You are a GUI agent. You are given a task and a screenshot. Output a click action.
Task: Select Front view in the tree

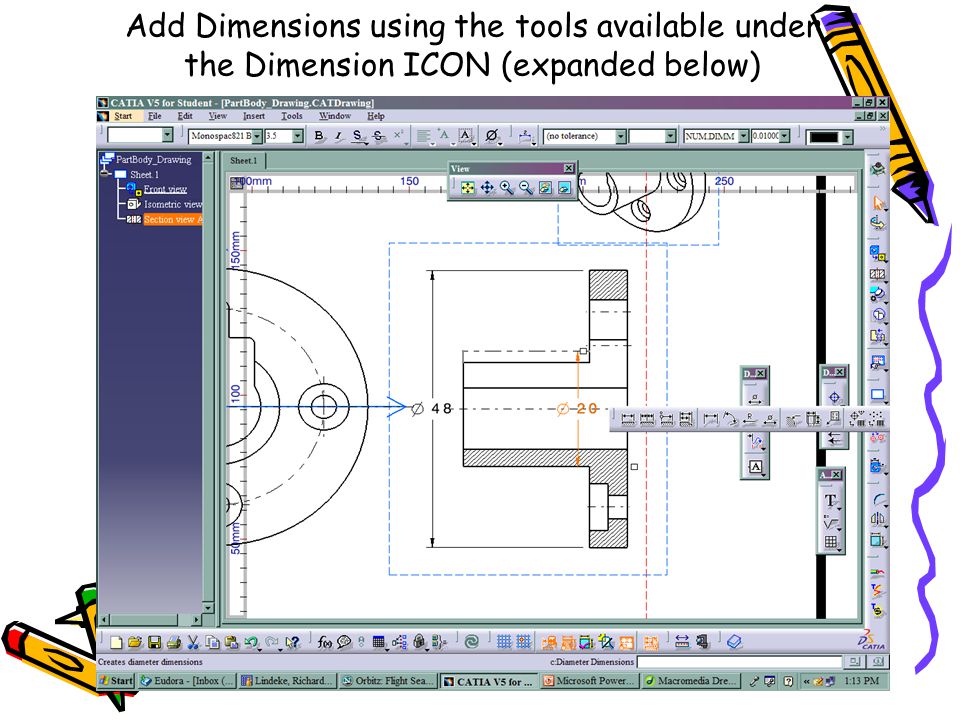[x=165, y=189]
